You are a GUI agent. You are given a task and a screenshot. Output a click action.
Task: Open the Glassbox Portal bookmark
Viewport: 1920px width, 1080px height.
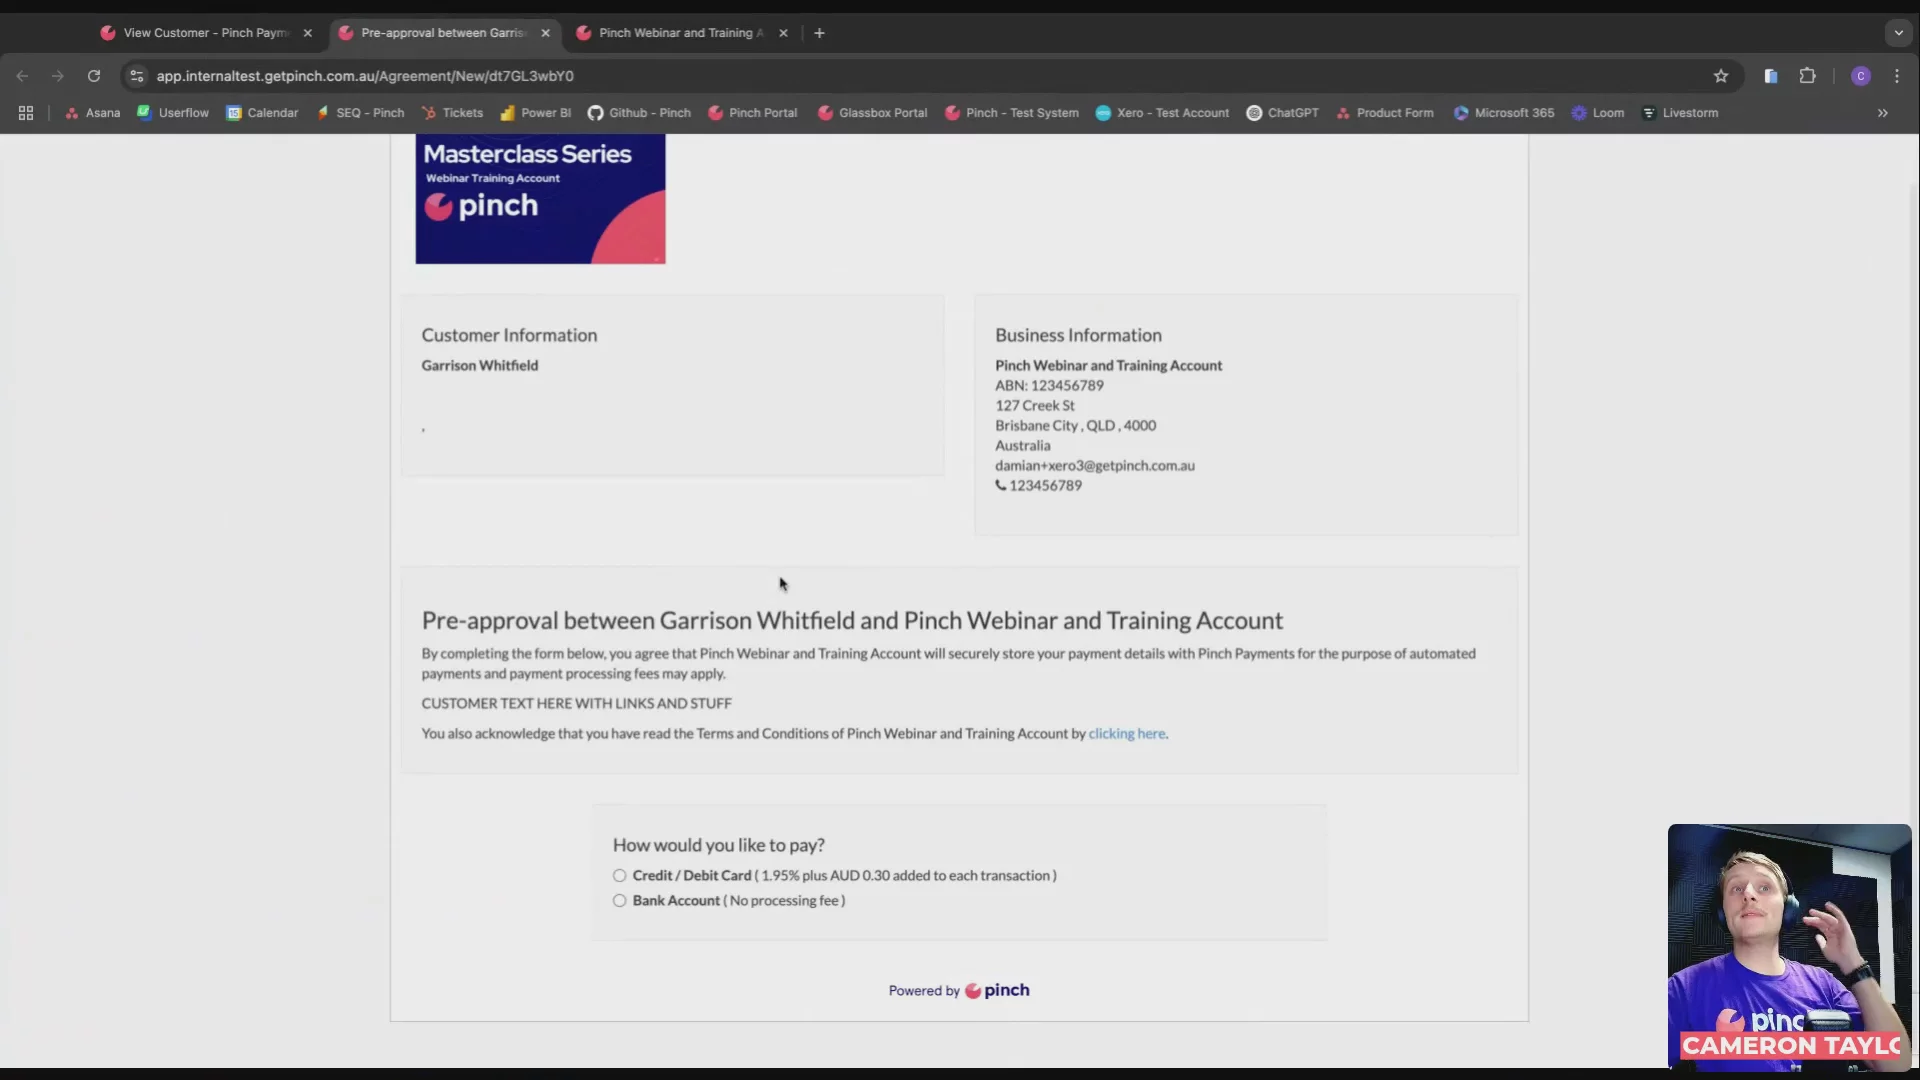click(872, 113)
